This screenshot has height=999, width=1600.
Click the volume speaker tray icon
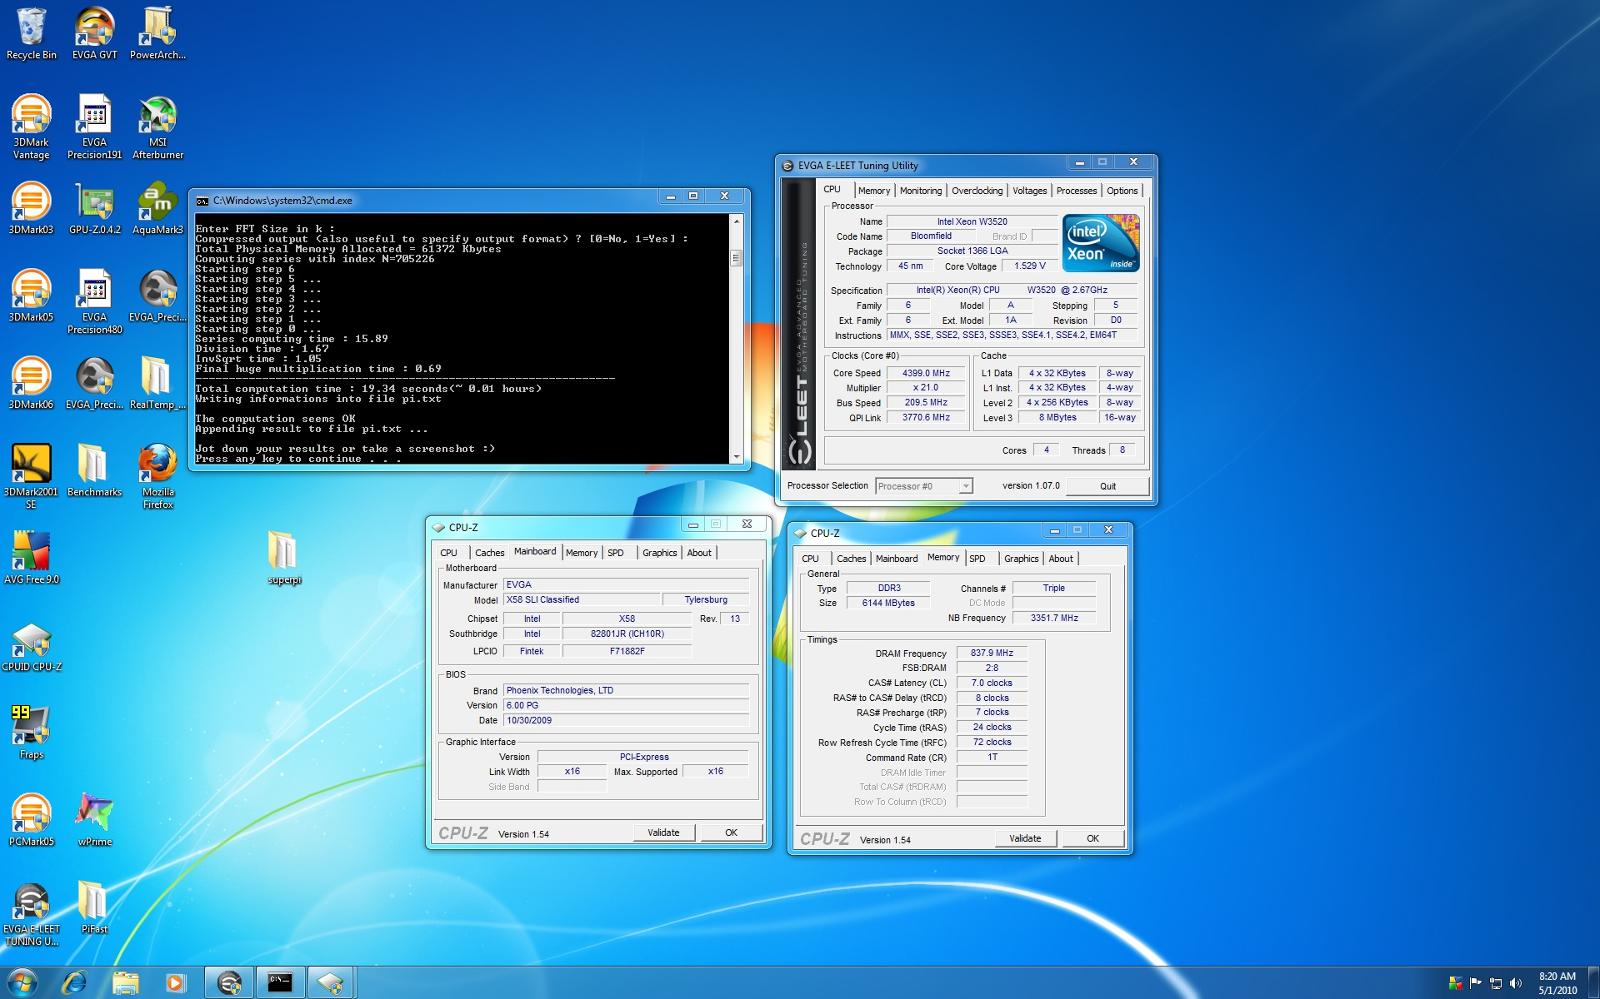[1516, 984]
